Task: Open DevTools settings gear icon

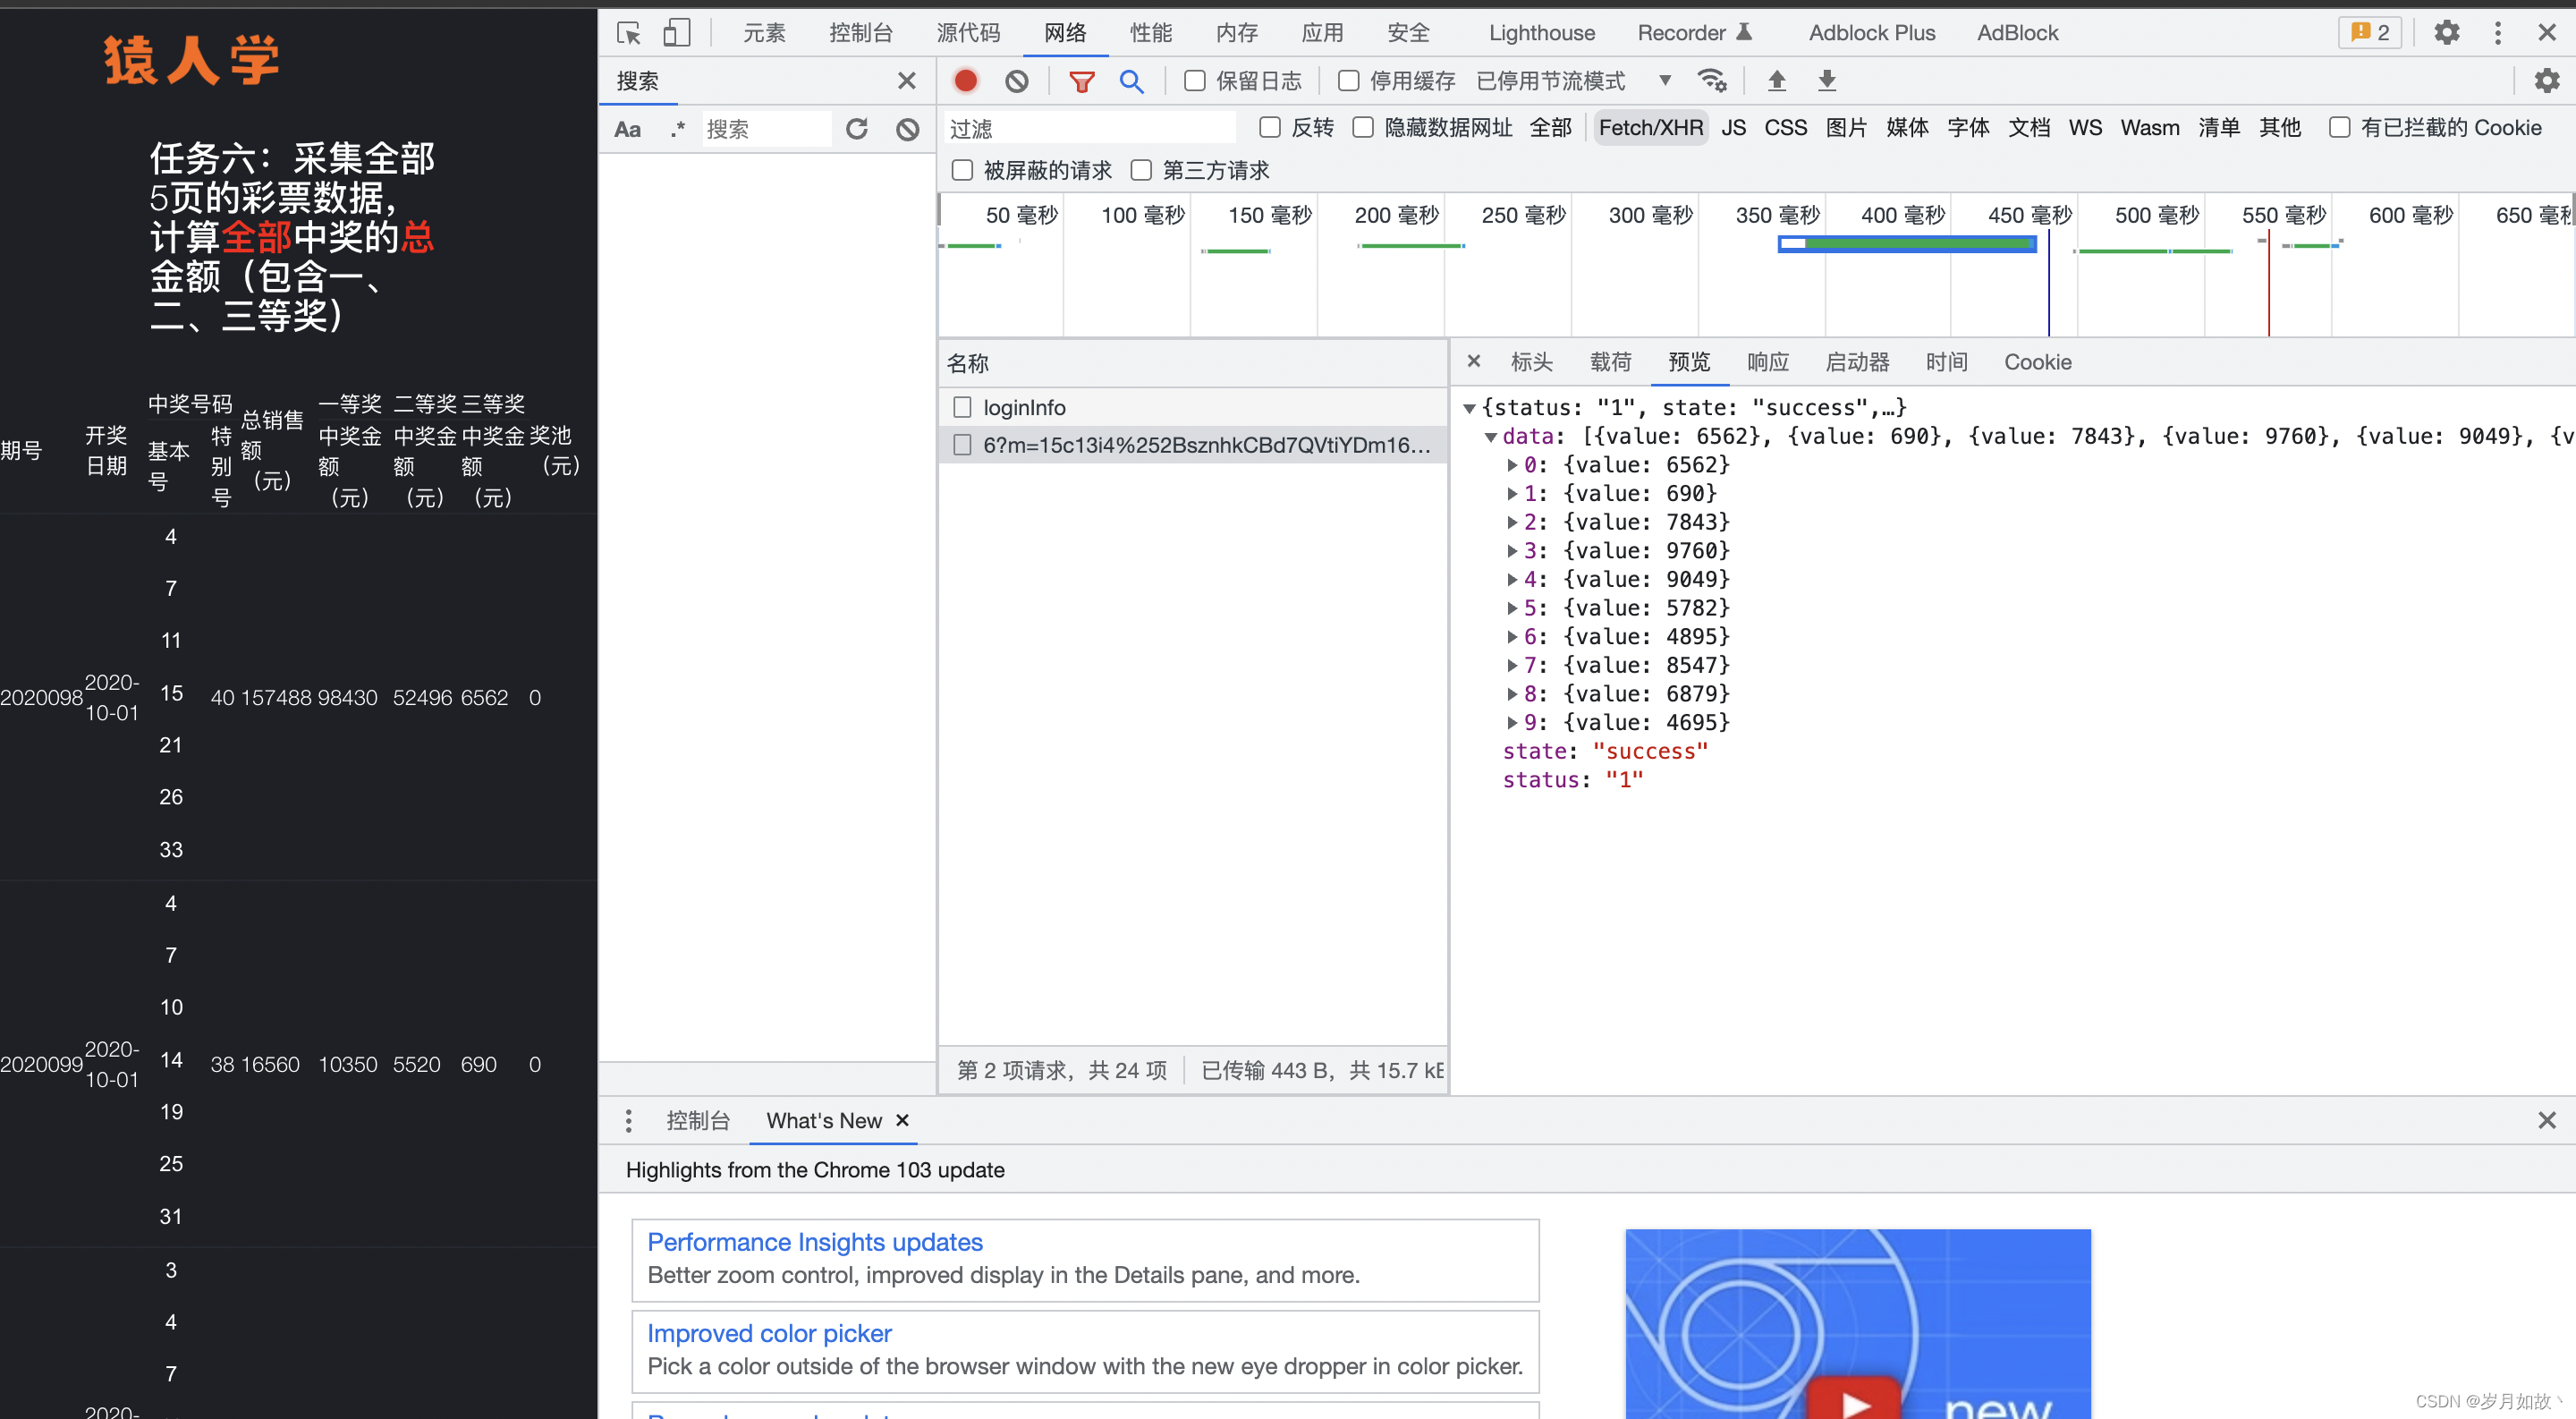Action: pyautogui.click(x=2446, y=33)
